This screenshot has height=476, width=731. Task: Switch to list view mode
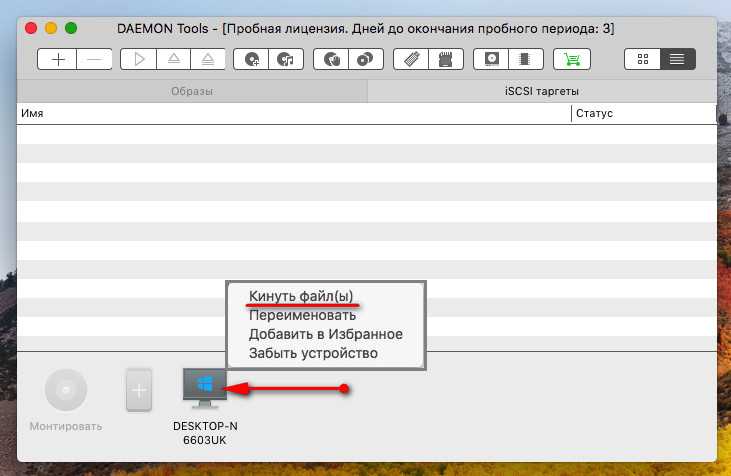pyautogui.click(x=677, y=59)
